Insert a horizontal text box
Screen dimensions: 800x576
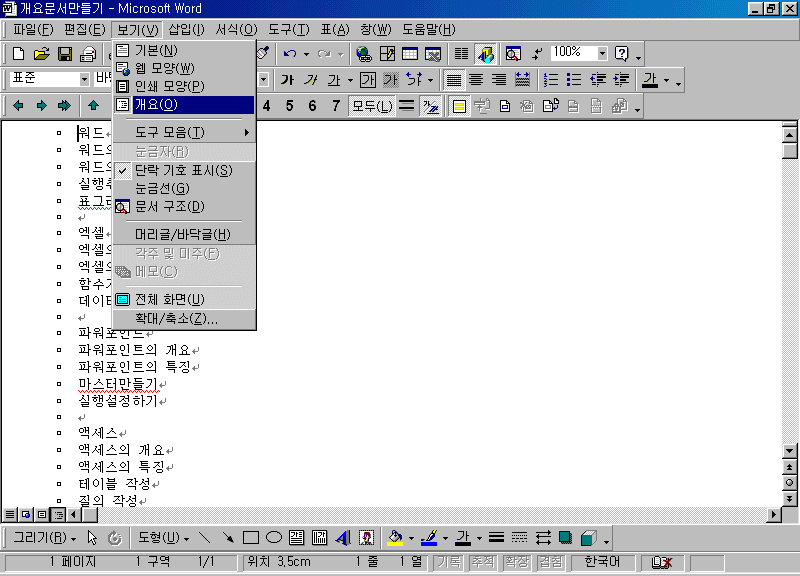tap(296, 537)
